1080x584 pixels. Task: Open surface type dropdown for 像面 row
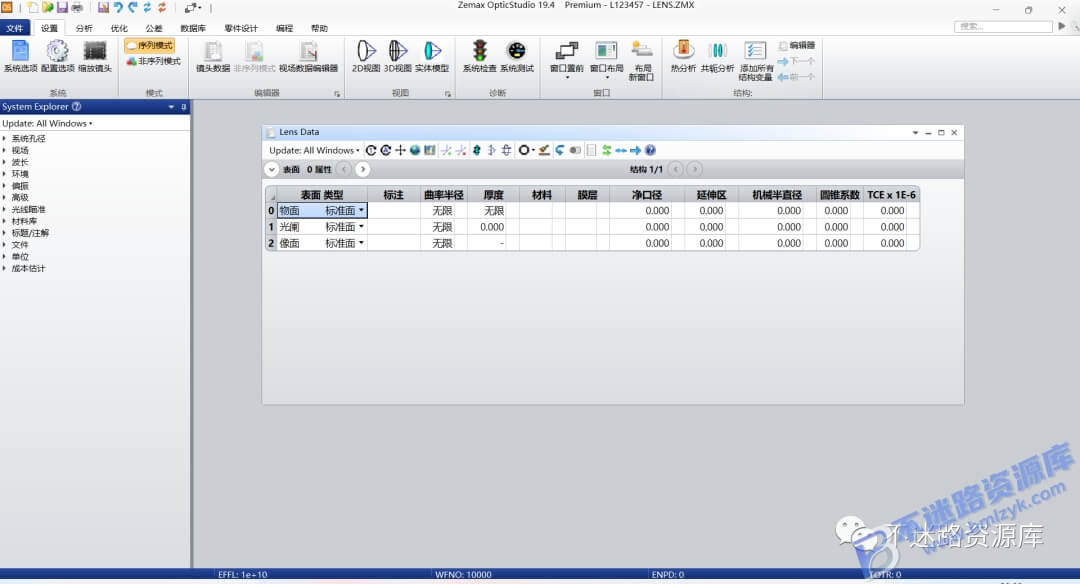(x=361, y=243)
